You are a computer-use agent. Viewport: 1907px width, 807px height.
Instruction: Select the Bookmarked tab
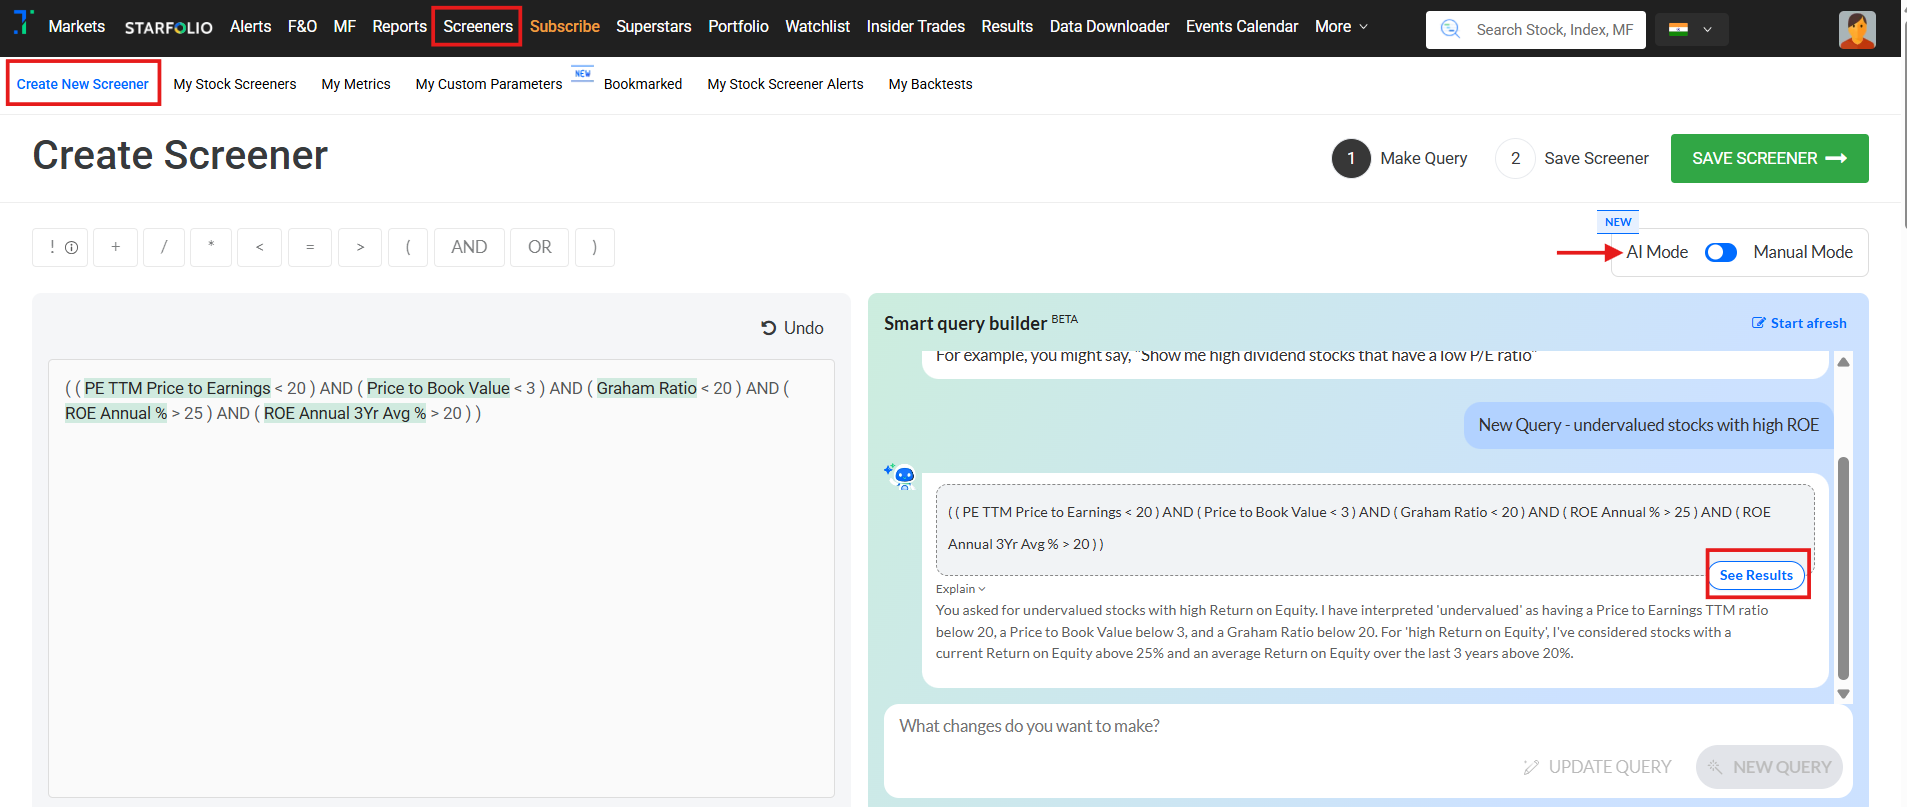(x=643, y=84)
